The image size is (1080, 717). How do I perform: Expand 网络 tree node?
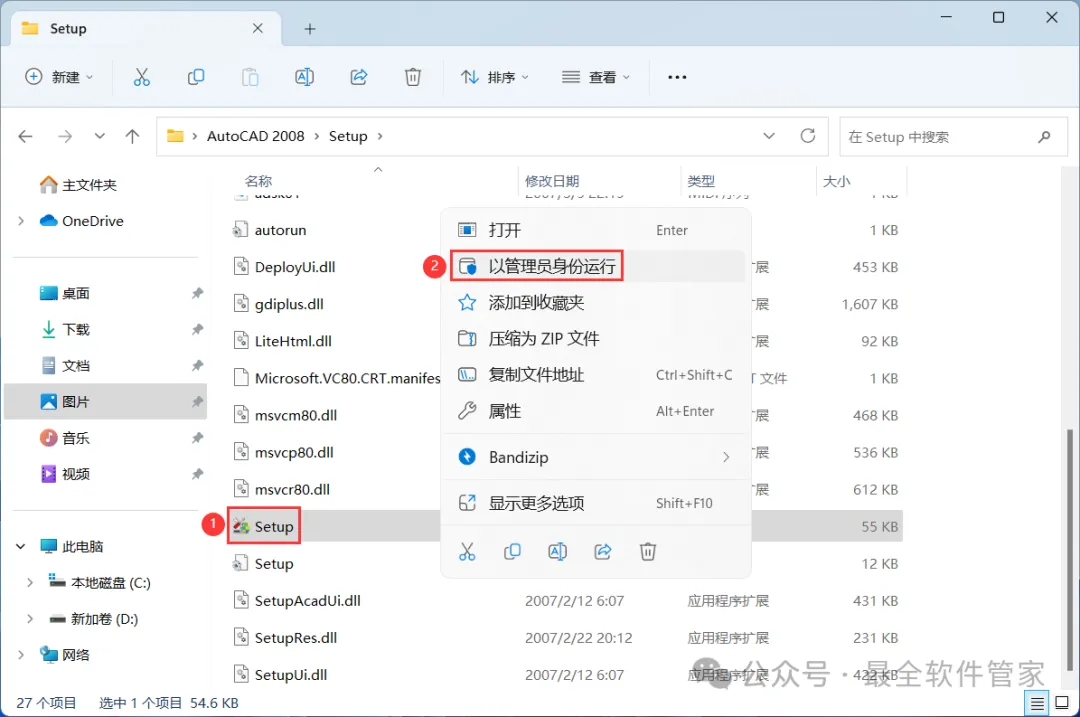coord(21,654)
